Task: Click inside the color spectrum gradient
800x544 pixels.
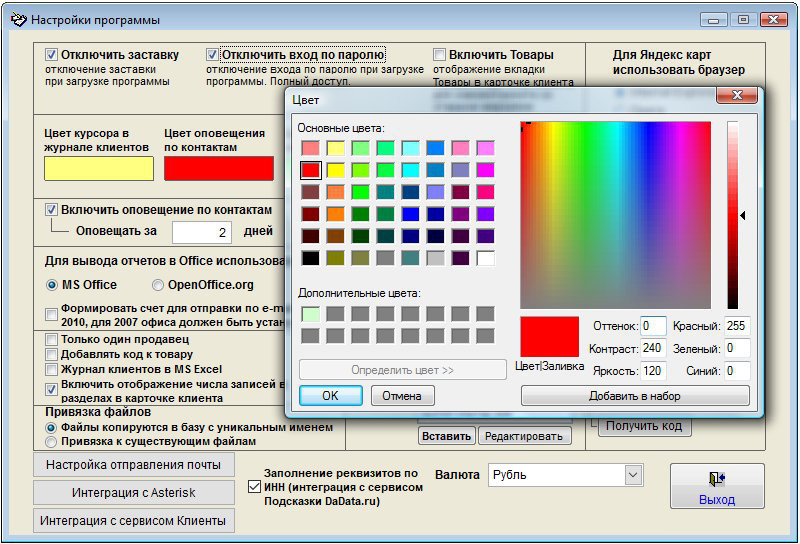Action: [x=615, y=215]
